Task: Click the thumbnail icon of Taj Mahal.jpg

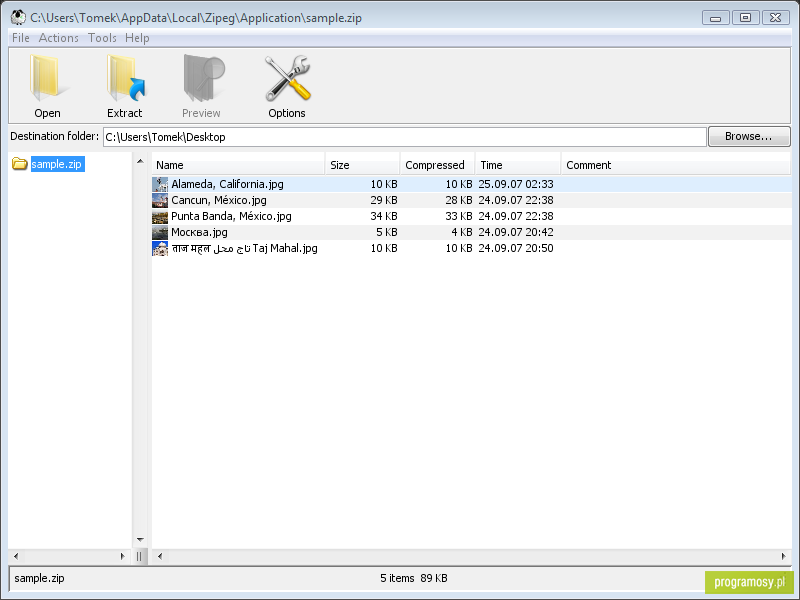Action: click(160, 248)
